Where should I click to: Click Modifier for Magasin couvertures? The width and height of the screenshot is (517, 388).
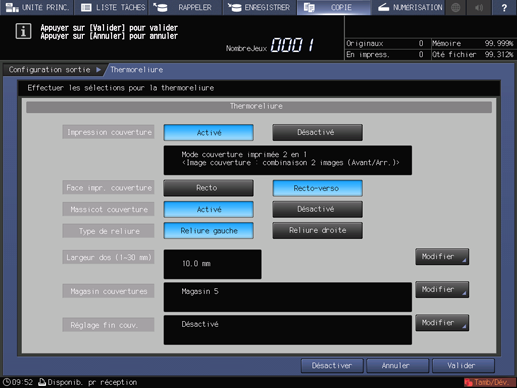point(442,289)
